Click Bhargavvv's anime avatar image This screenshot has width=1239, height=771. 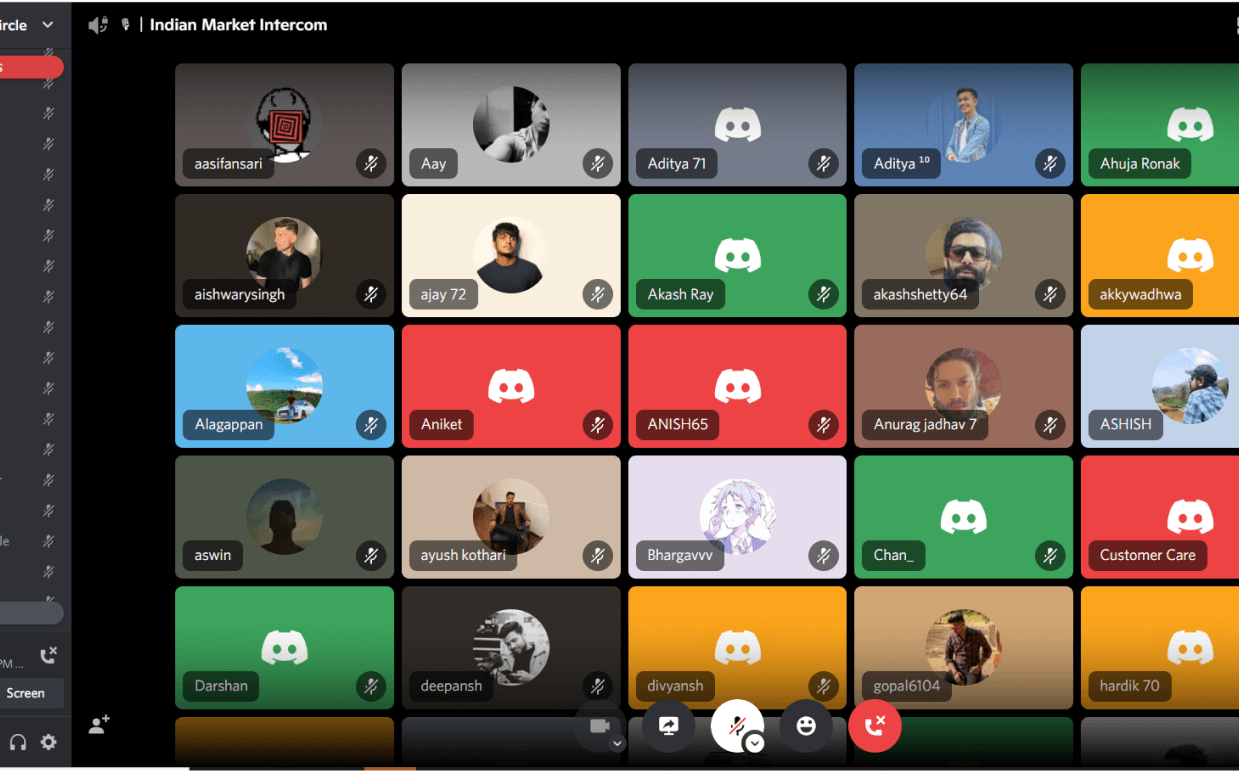coord(737,517)
